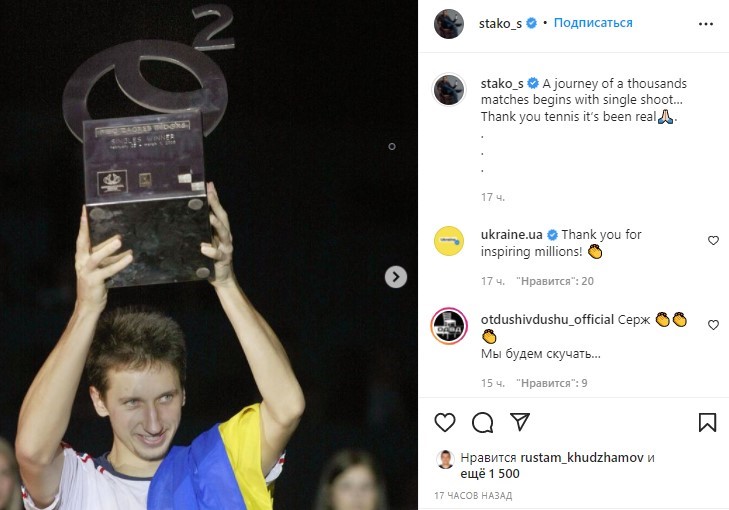This screenshot has height=510, width=729.
Task: View the ещё 1 500 likes list
Action: [x=490, y=474]
